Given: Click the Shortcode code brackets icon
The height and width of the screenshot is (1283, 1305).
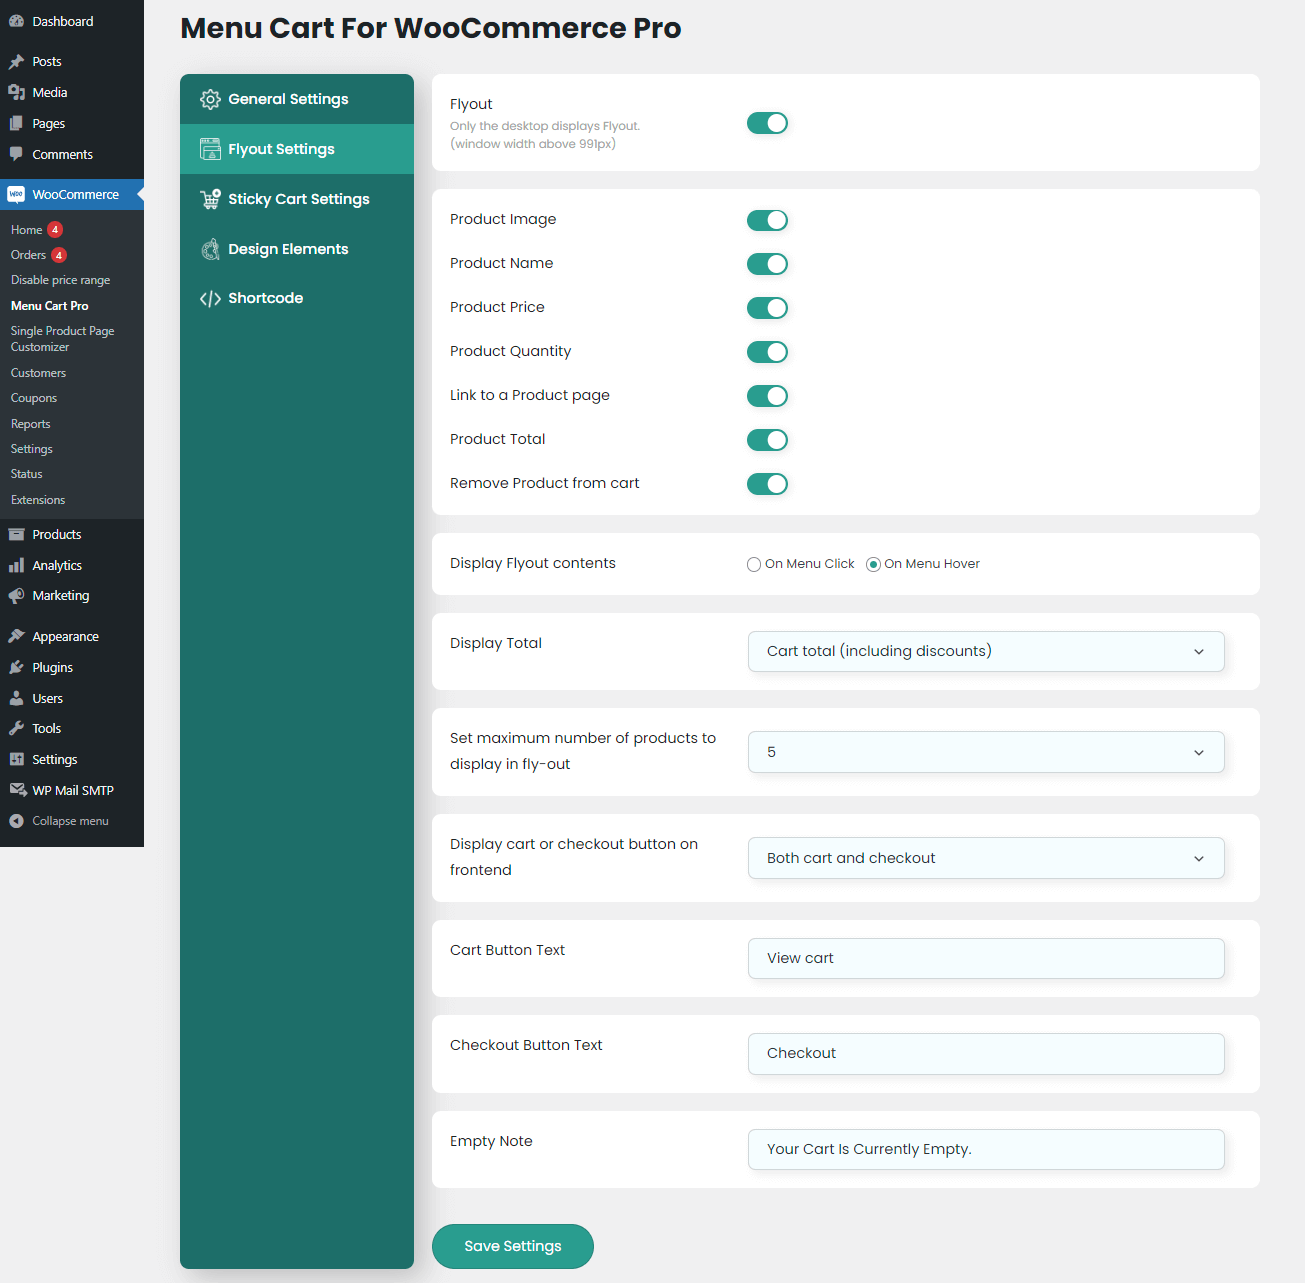Looking at the screenshot, I should point(210,298).
